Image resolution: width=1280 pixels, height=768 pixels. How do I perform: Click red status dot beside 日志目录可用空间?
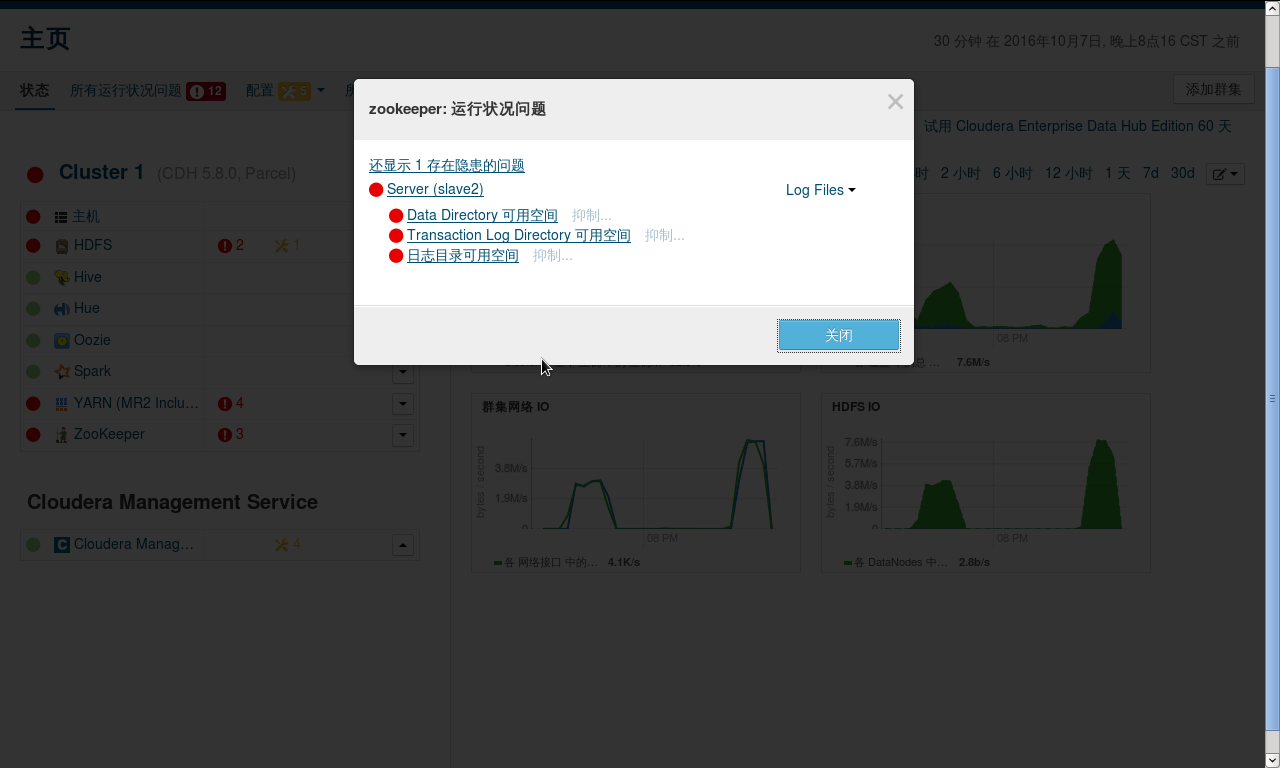(396, 256)
